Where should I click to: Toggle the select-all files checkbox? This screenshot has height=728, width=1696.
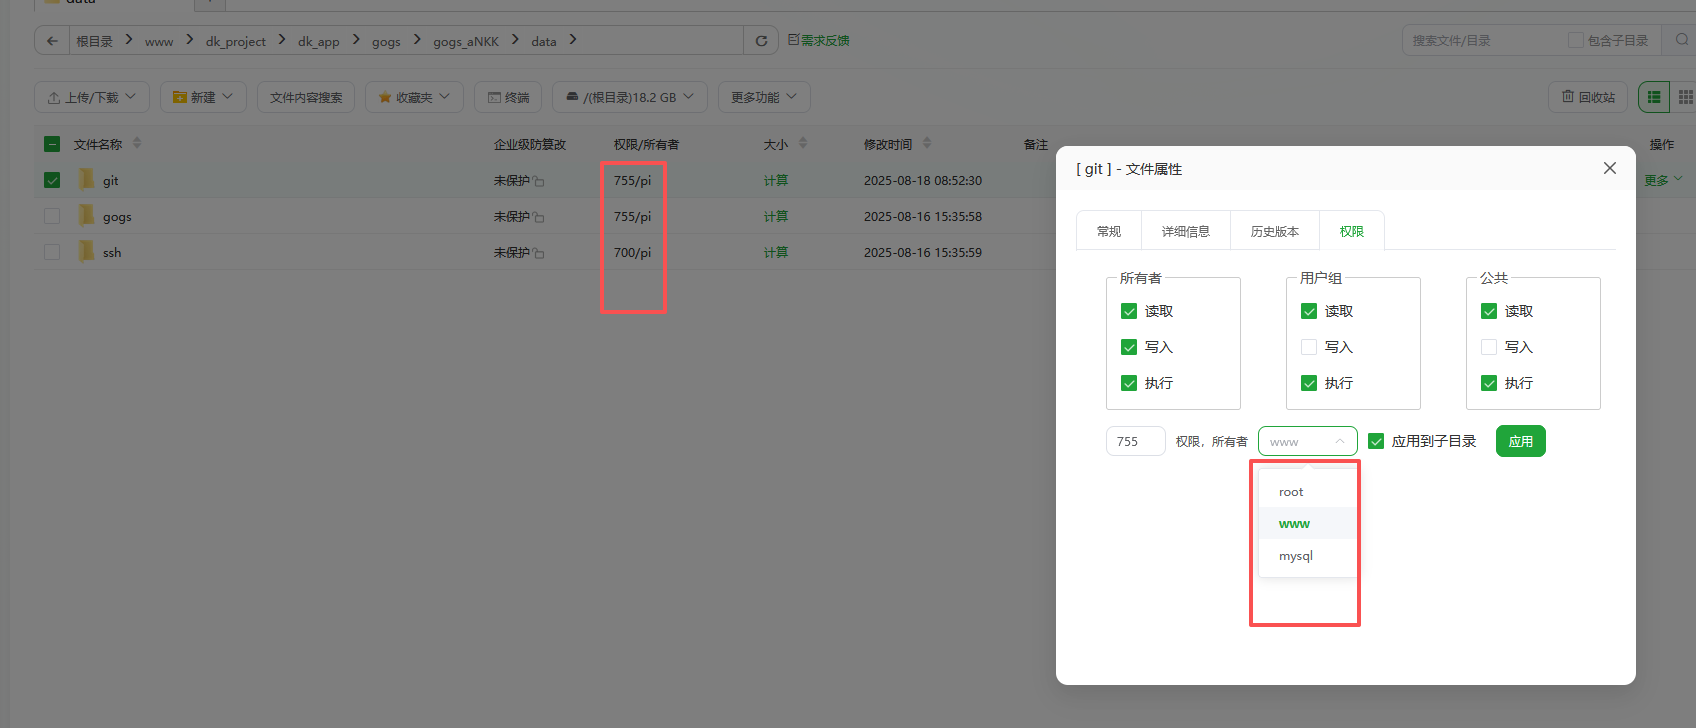pos(52,144)
